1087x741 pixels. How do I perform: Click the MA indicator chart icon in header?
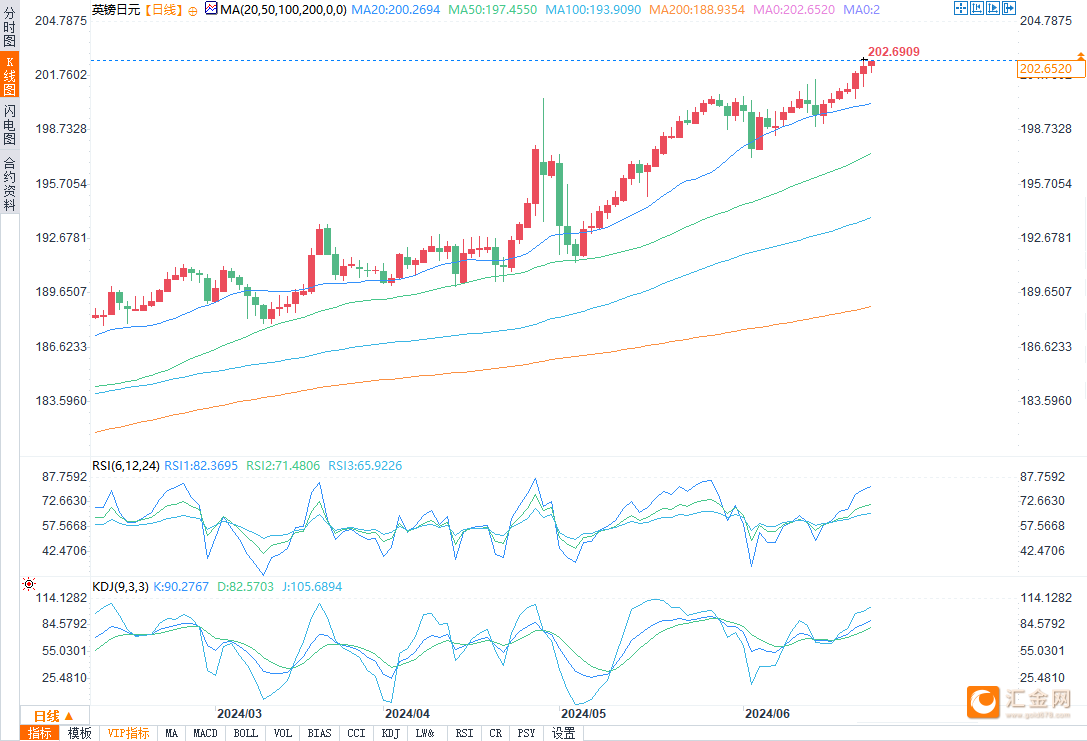click(211, 9)
